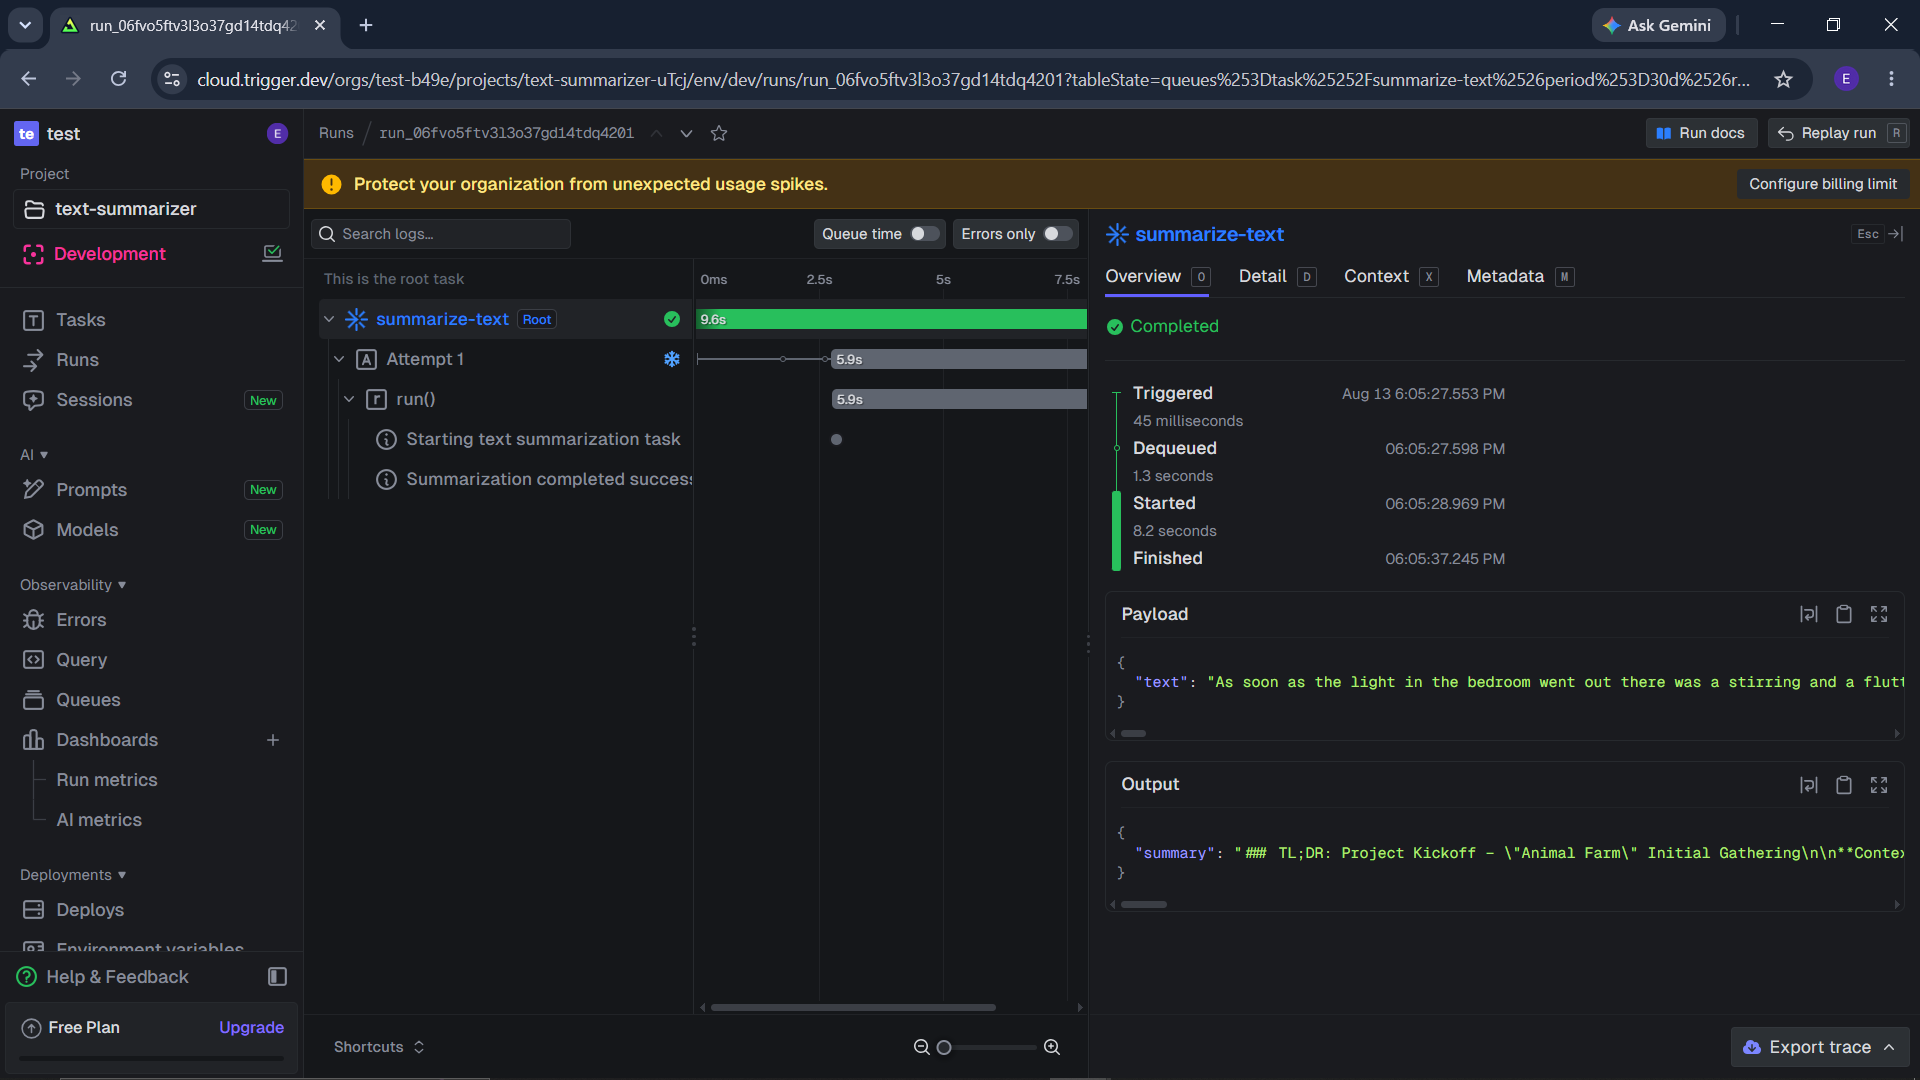The width and height of the screenshot is (1920, 1080).
Task: Reload the browser page
Action: pyautogui.click(x=118, y=79)
